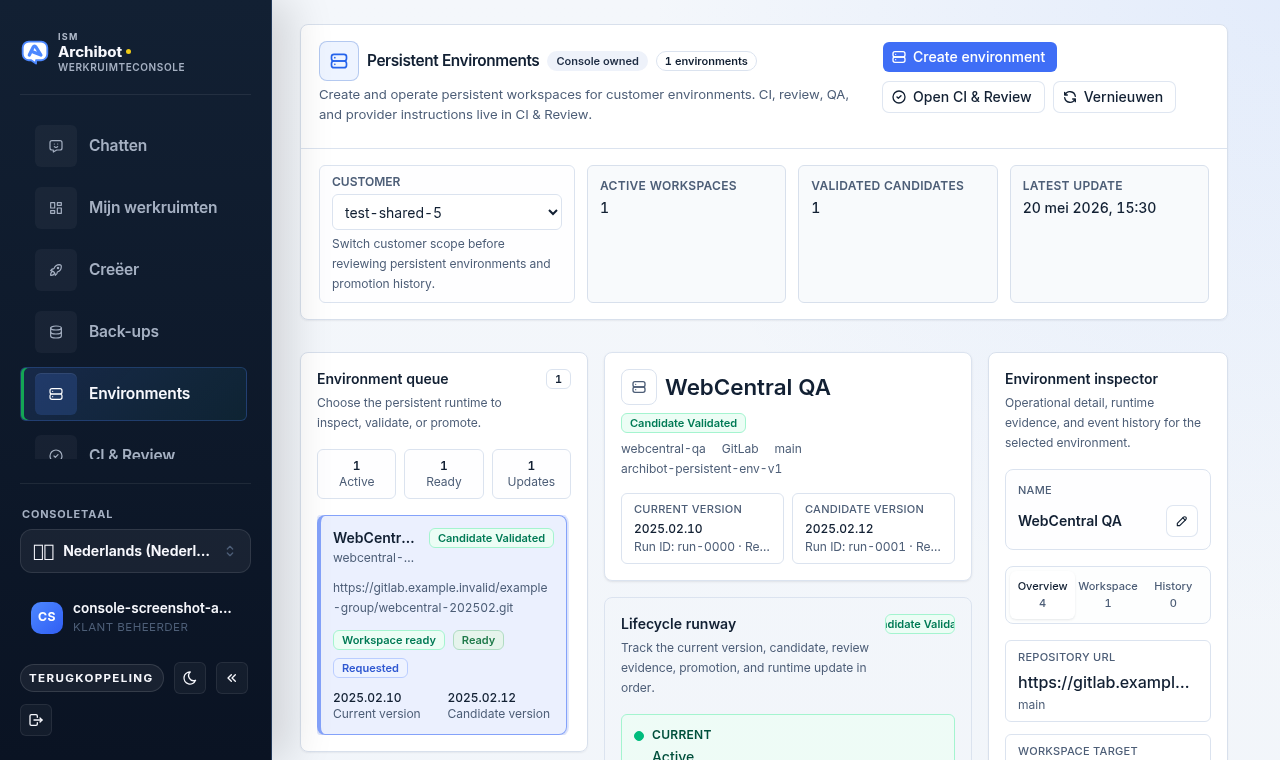This screenshot has width=1280, height=760.
Task: Click the Workspace Target field label
Action: click(x=1077, y=751)
